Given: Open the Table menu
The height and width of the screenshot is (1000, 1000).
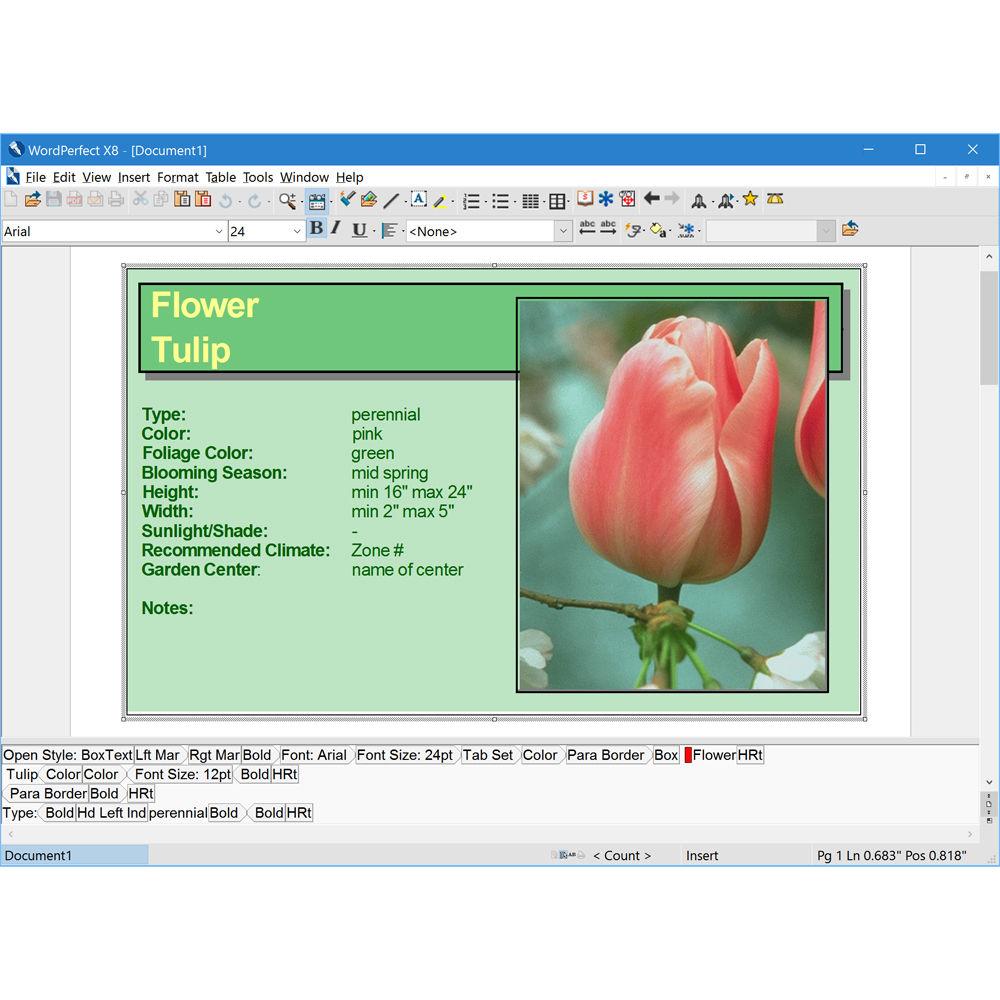Looking at the screenshot, I should coord(220,177).
